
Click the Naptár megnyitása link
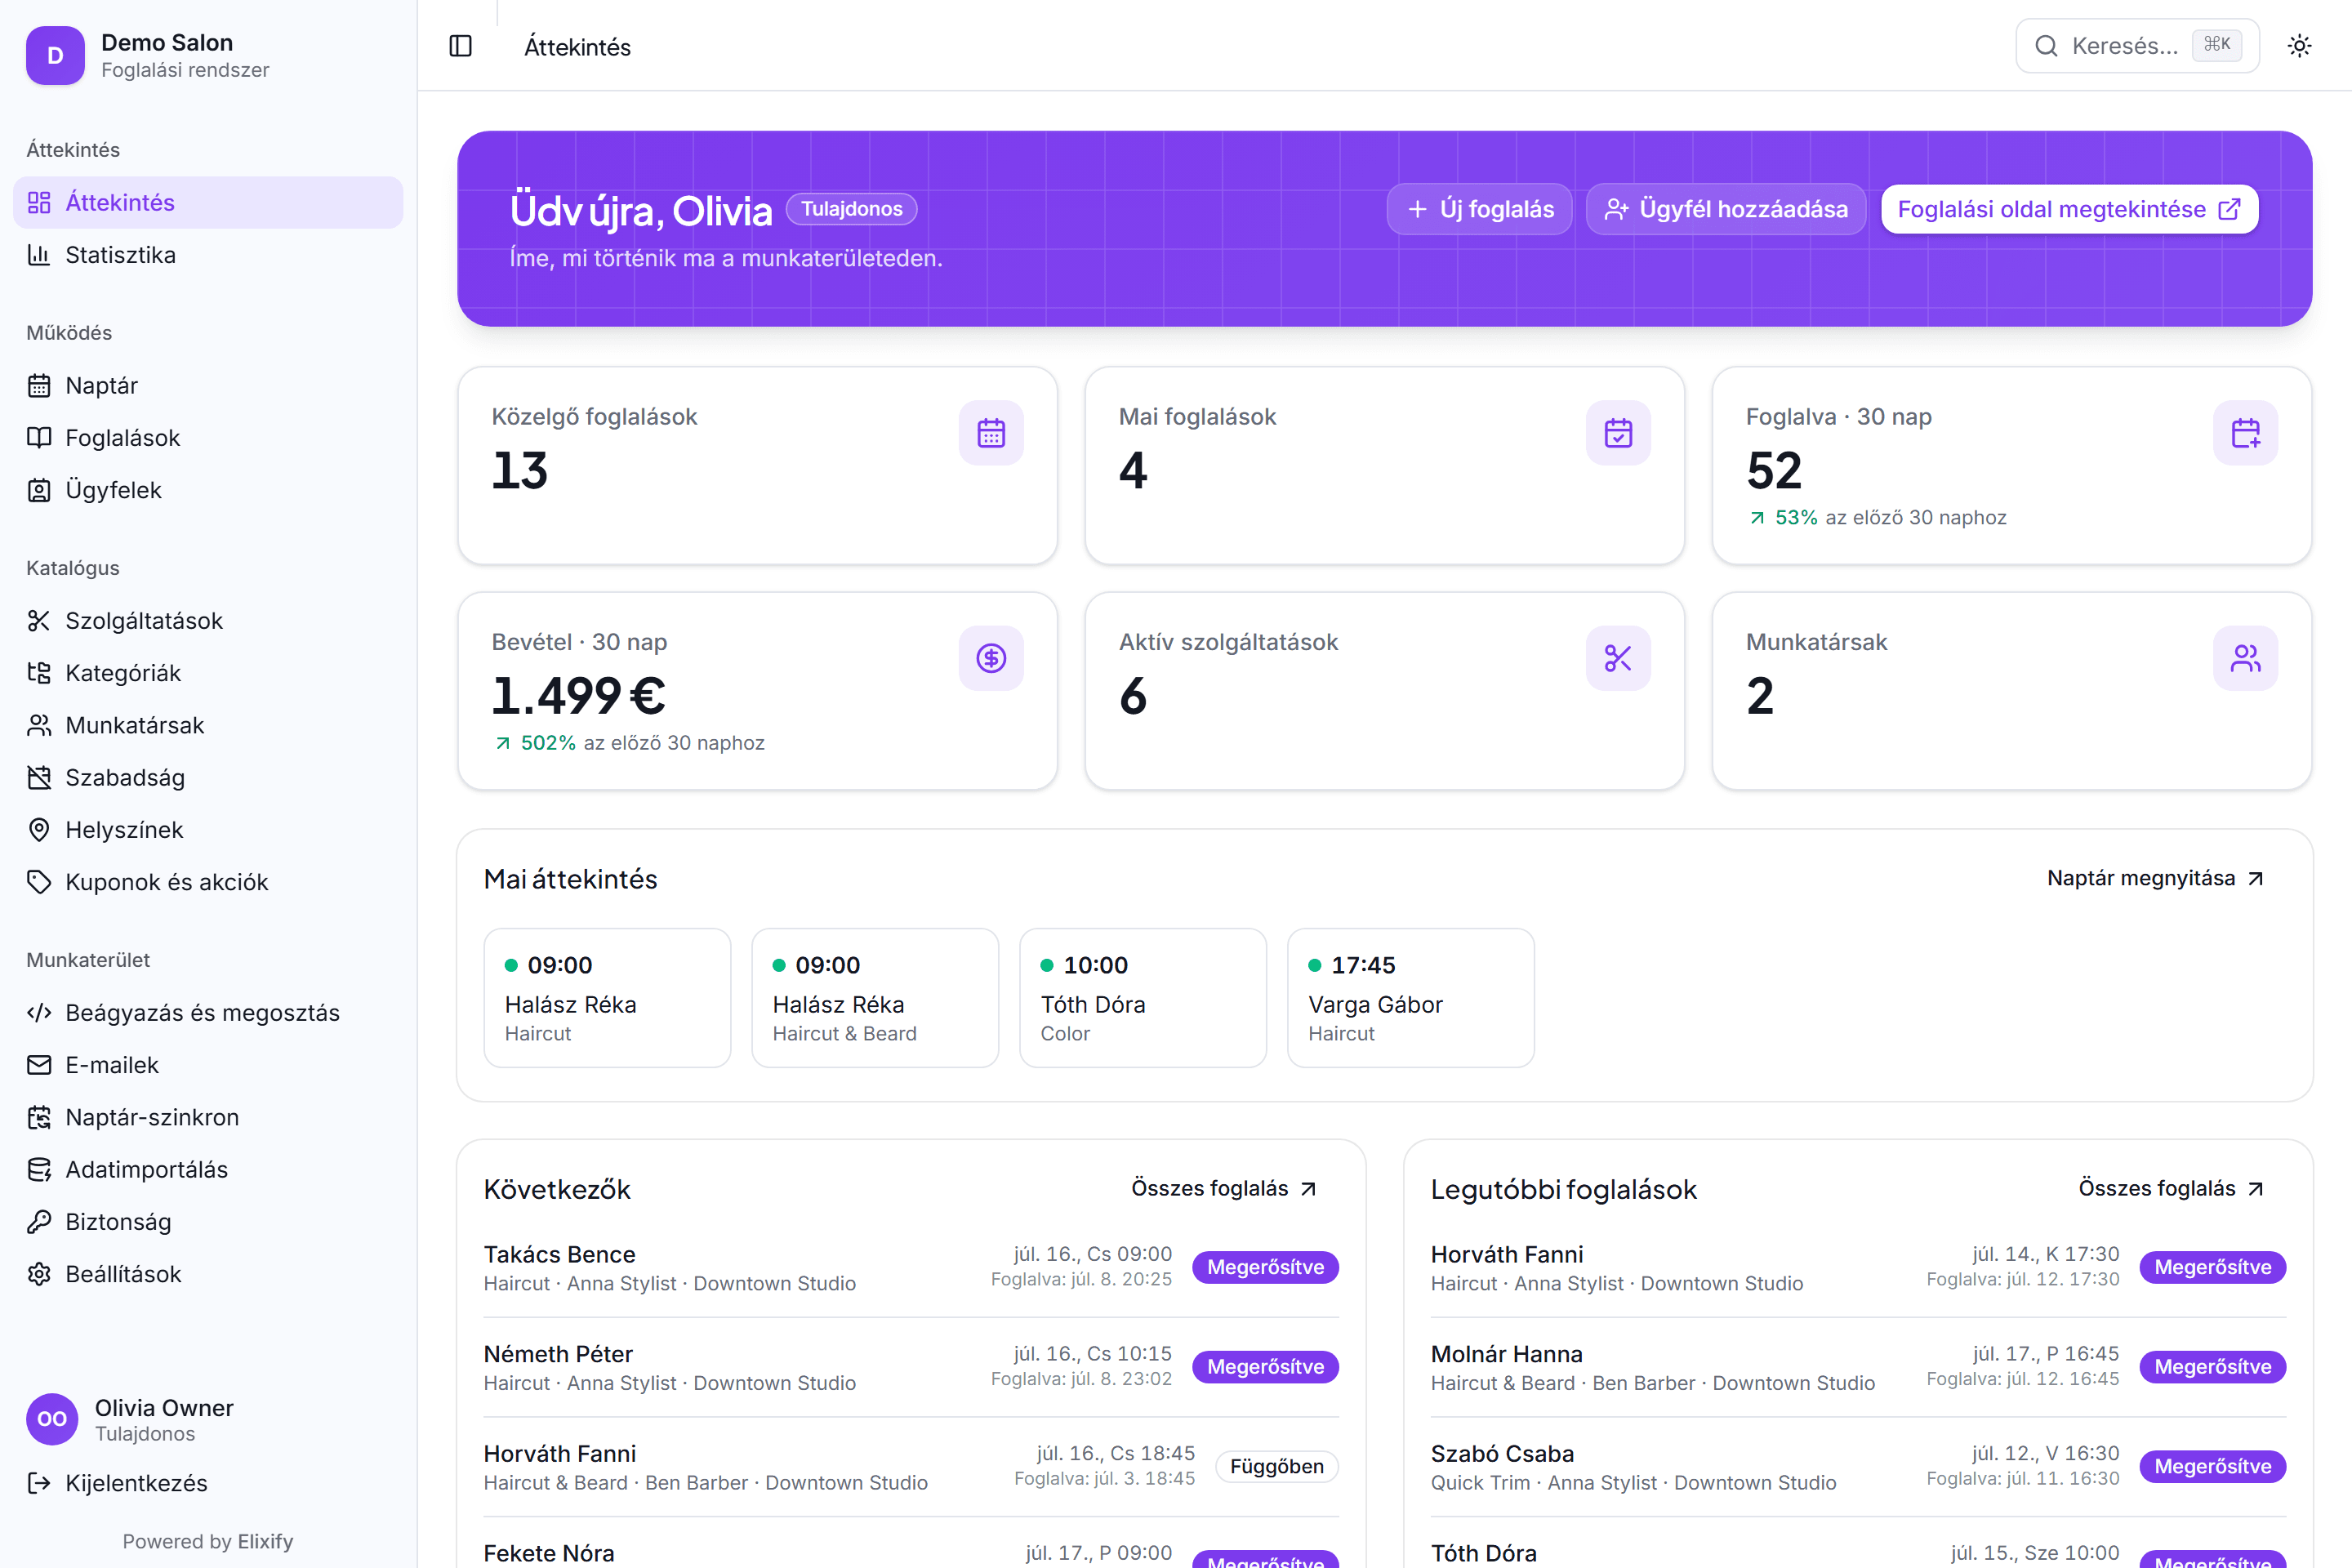tap(2155, 878)
